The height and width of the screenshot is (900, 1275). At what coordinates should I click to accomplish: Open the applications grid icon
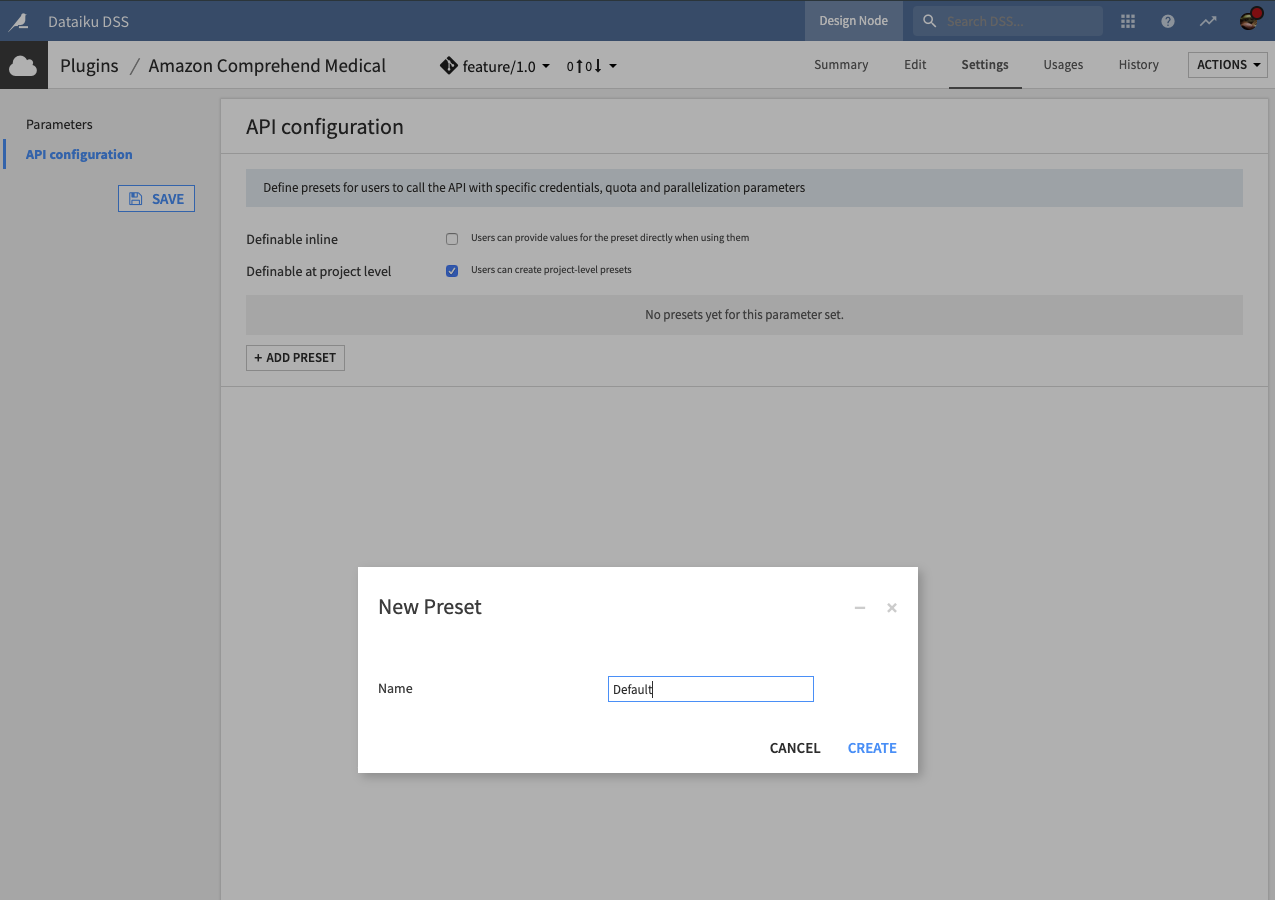[1127, 20]
